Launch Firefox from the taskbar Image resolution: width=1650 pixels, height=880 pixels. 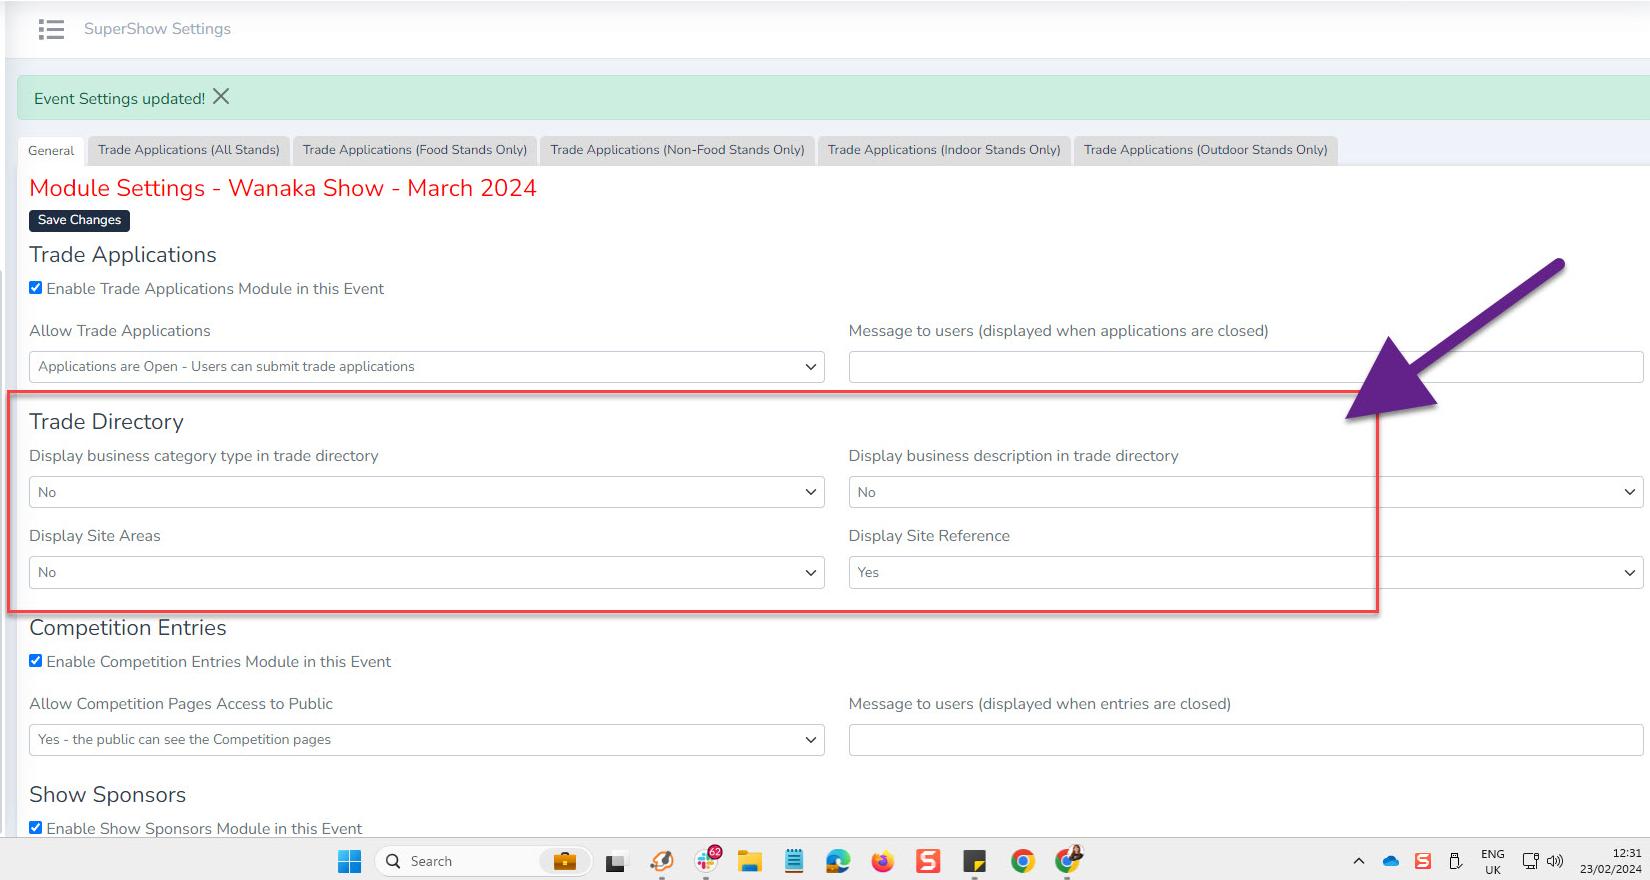point(882,861)
